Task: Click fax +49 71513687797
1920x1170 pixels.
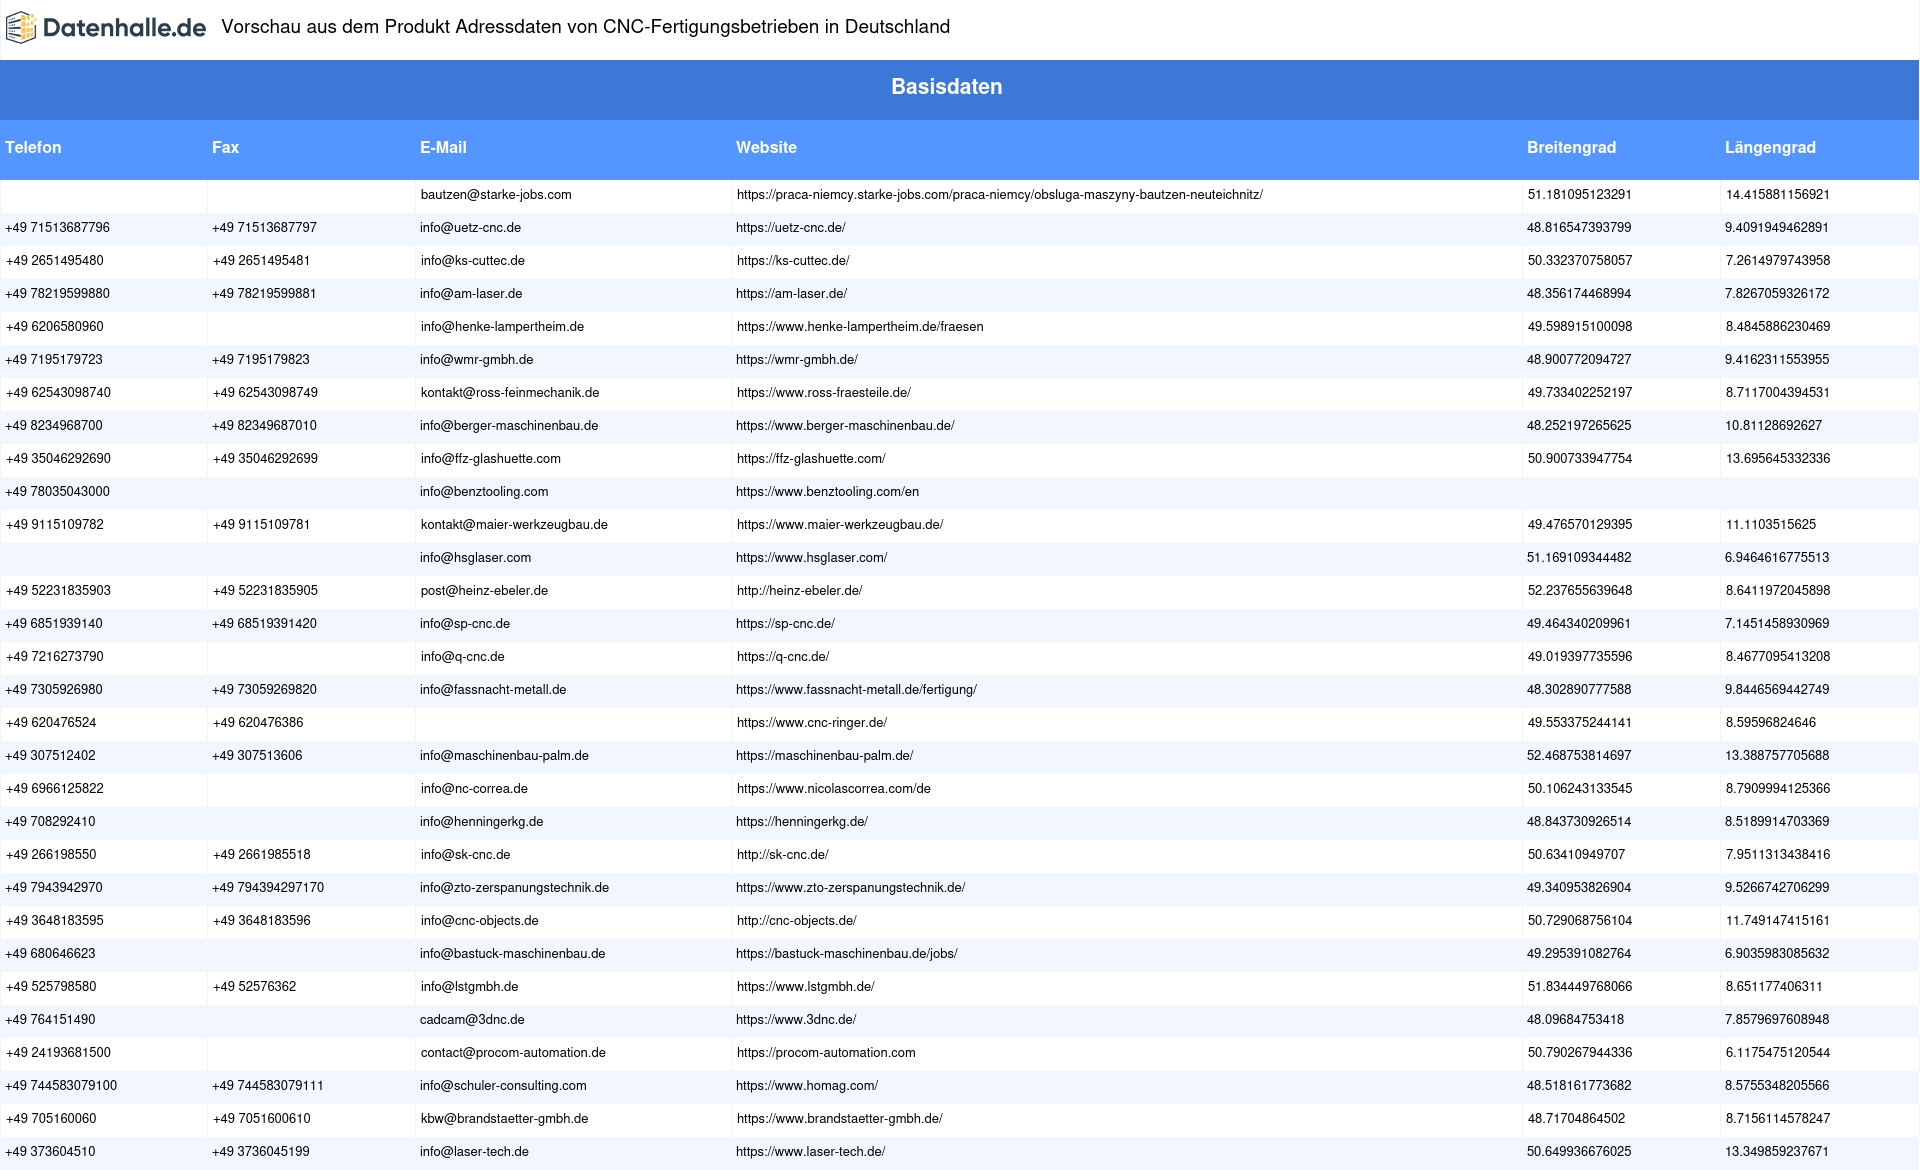Action: [264, 228]
